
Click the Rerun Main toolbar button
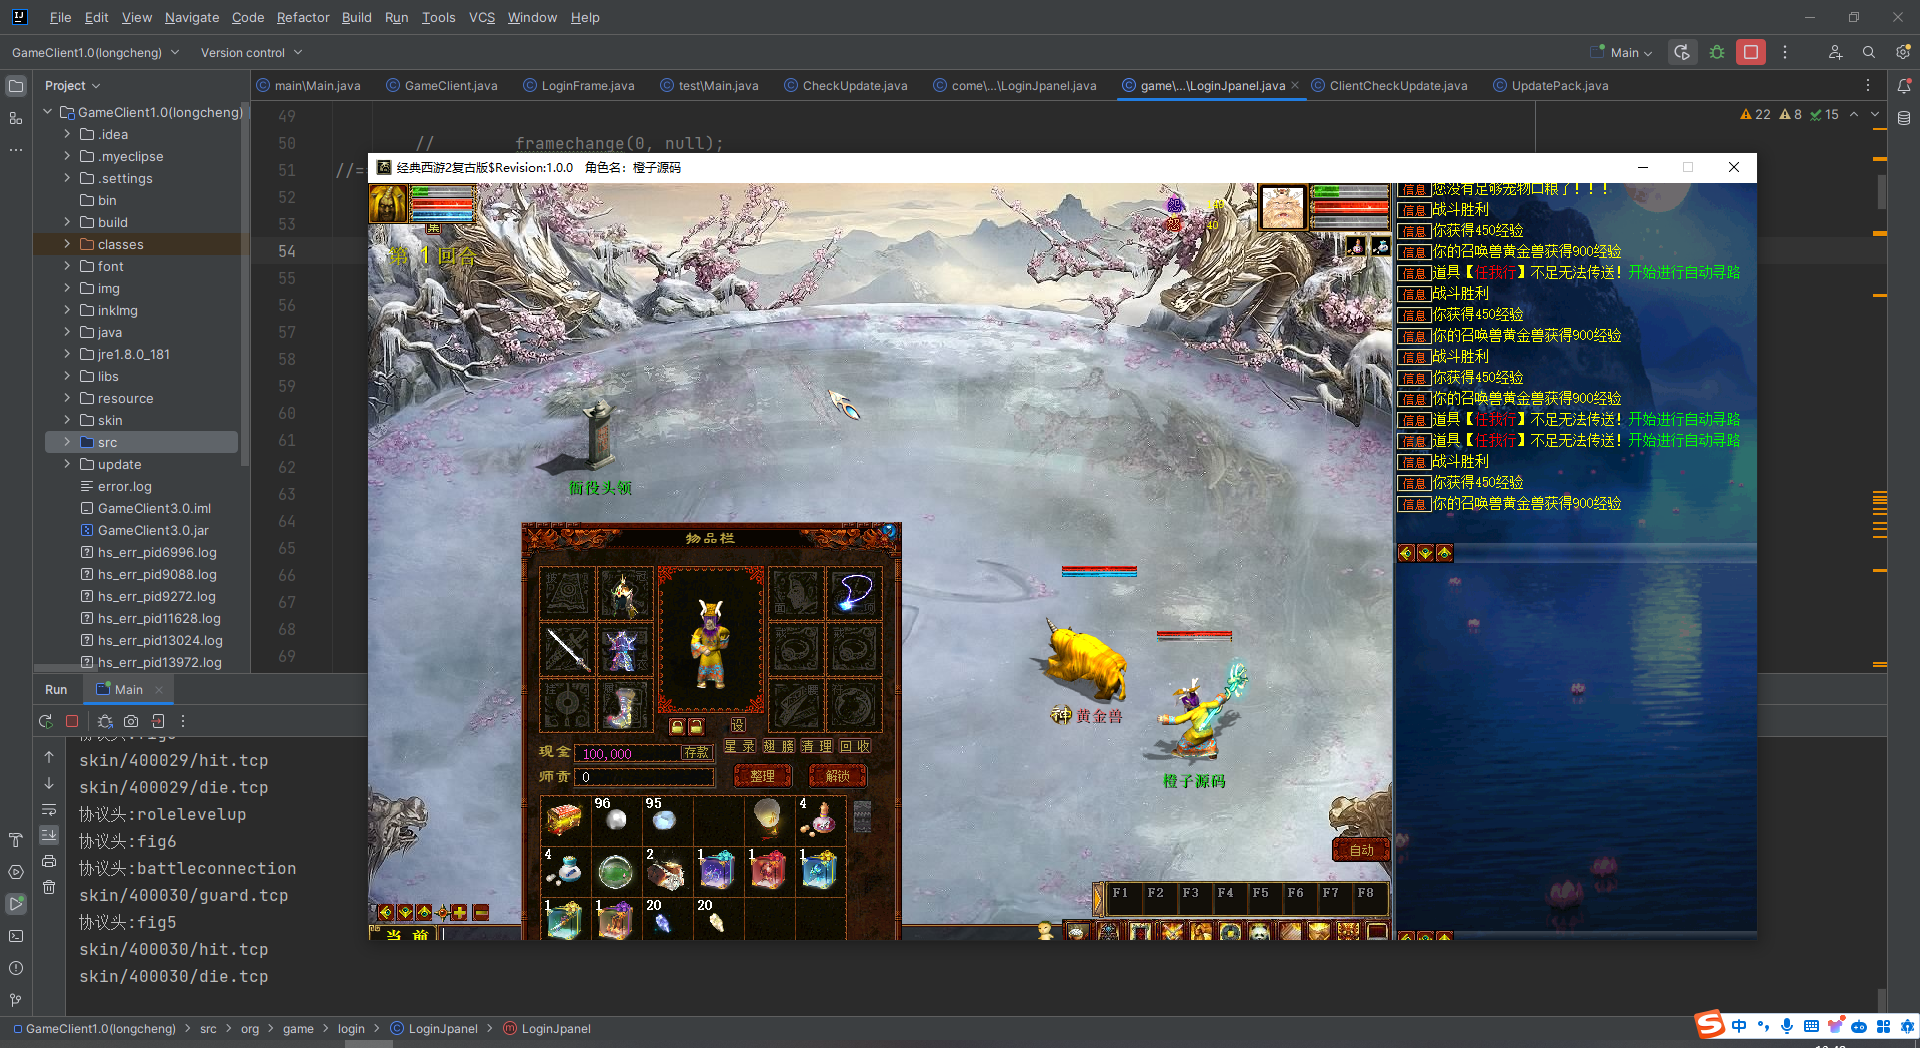pyautogui.click(x=1682, y=52)
